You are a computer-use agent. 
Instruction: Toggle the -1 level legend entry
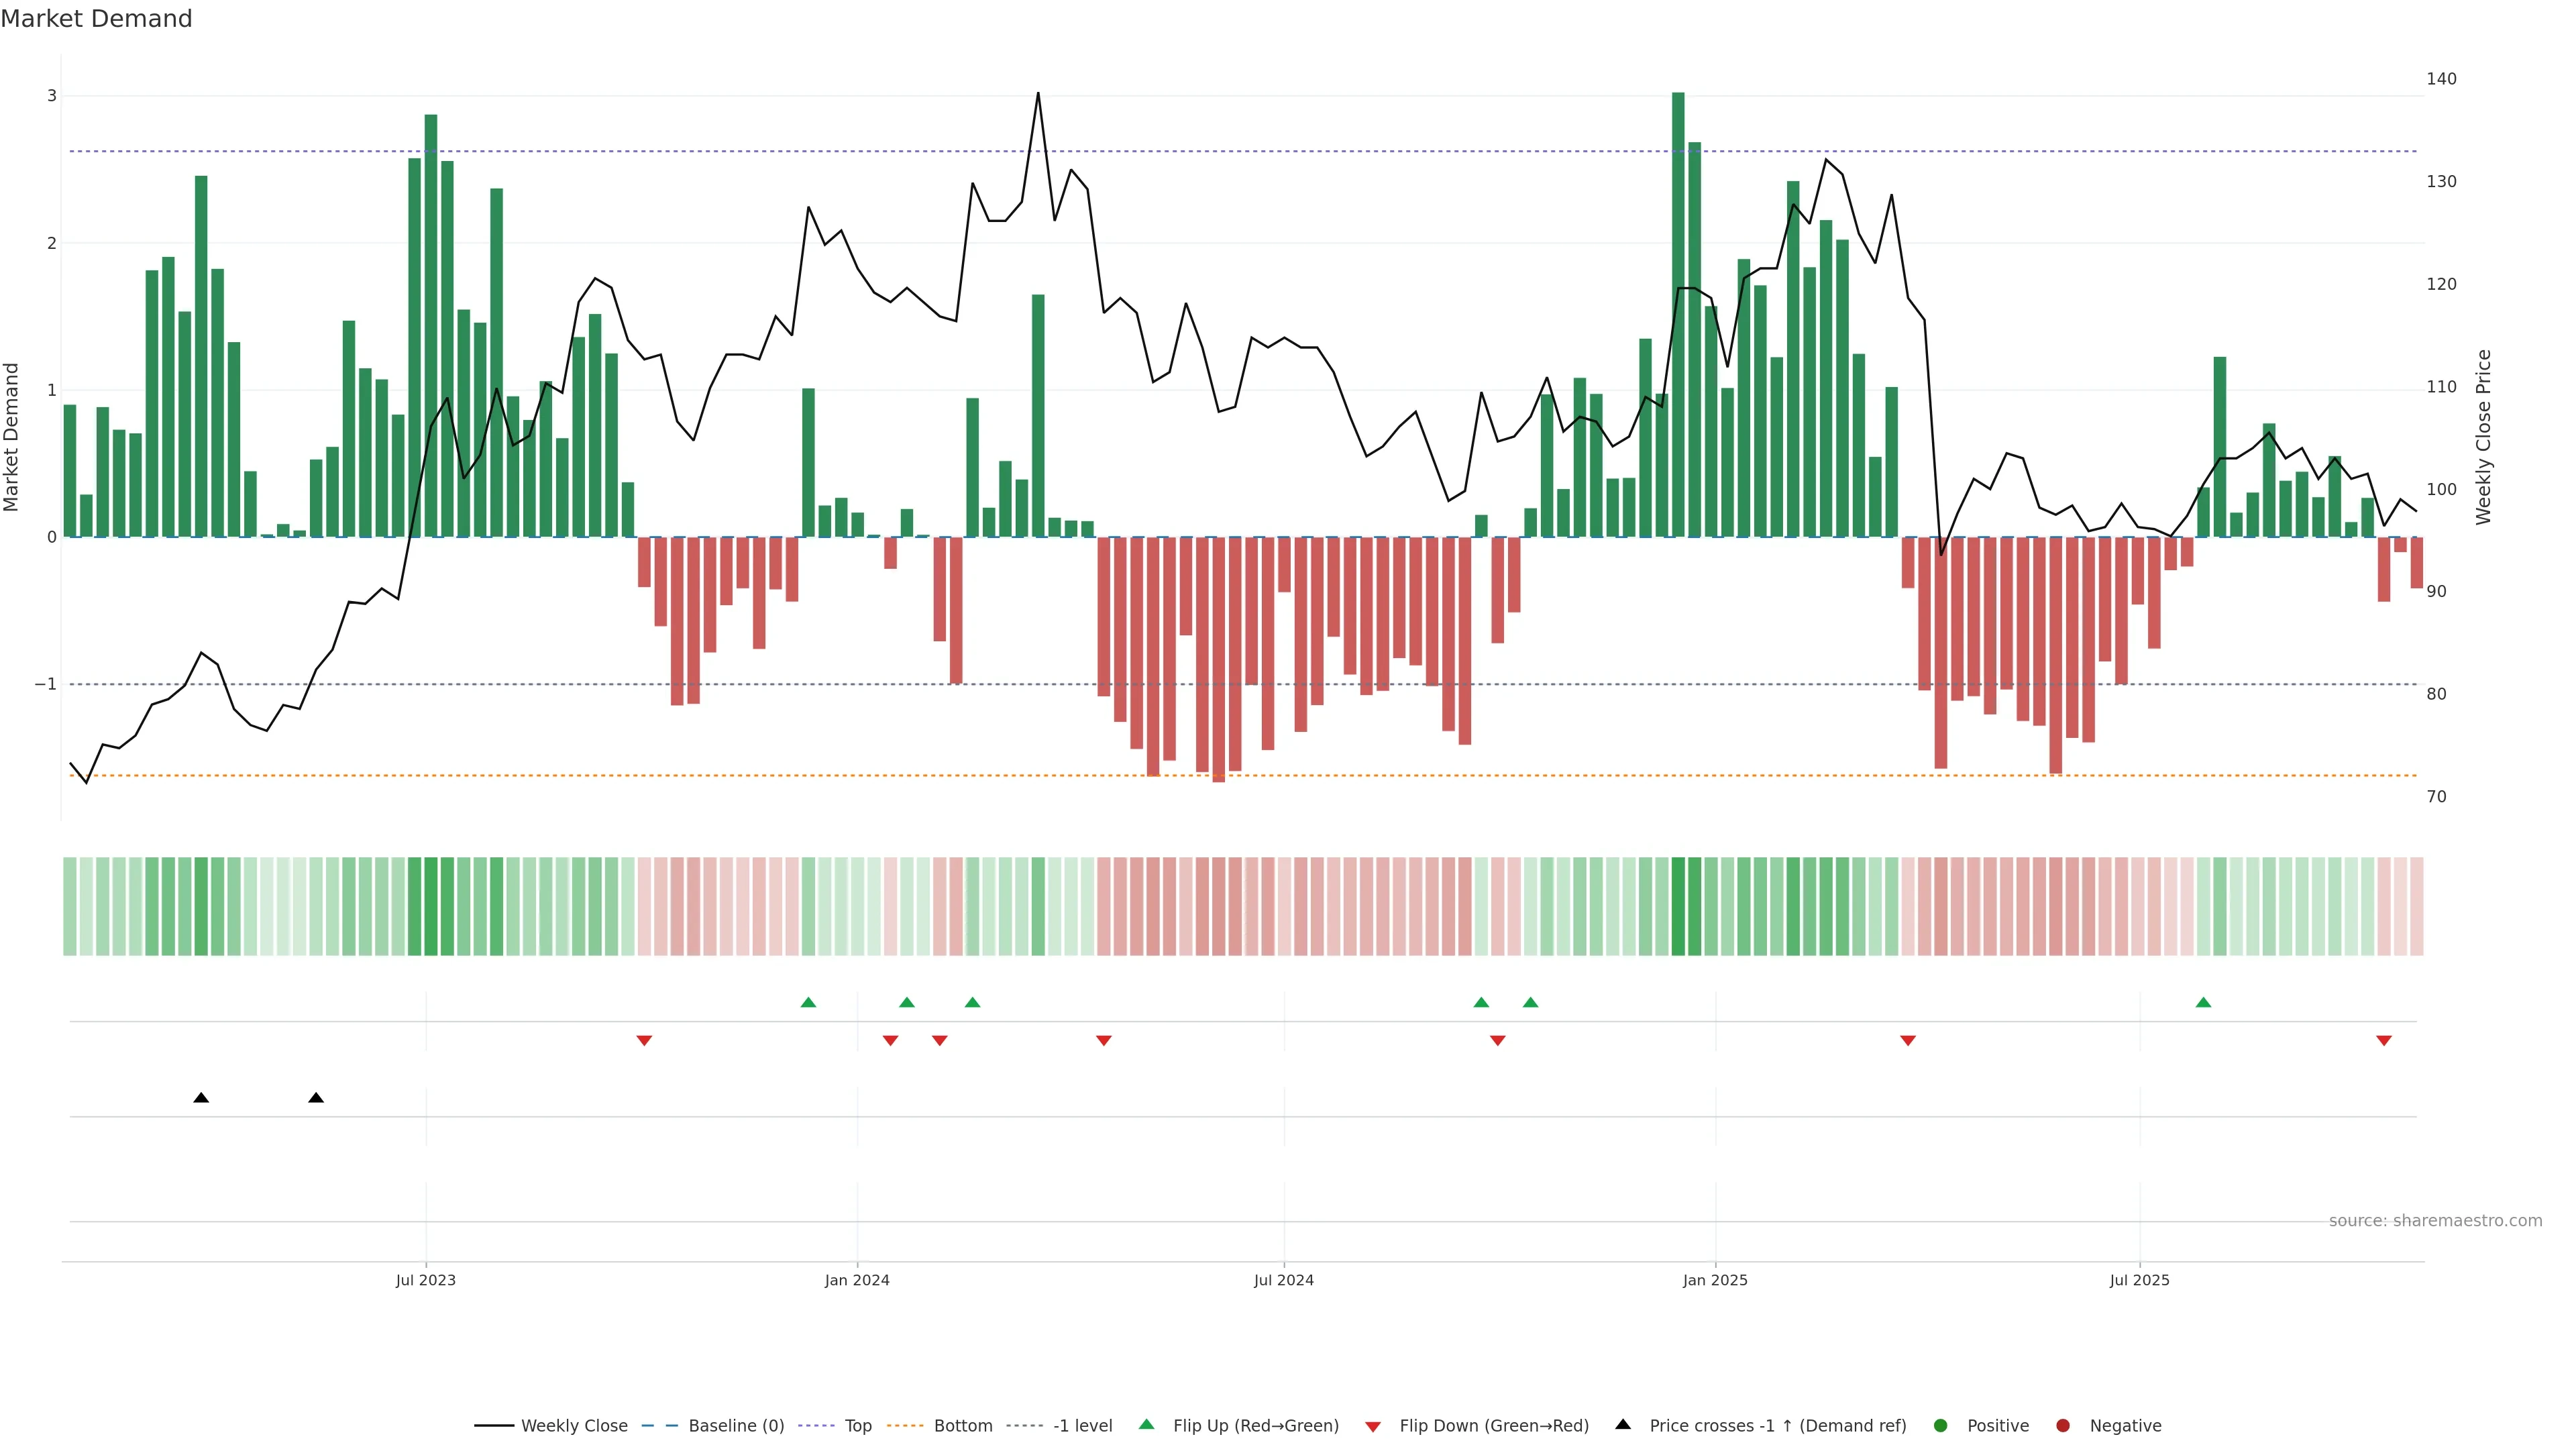(x=1082, y=1425)
